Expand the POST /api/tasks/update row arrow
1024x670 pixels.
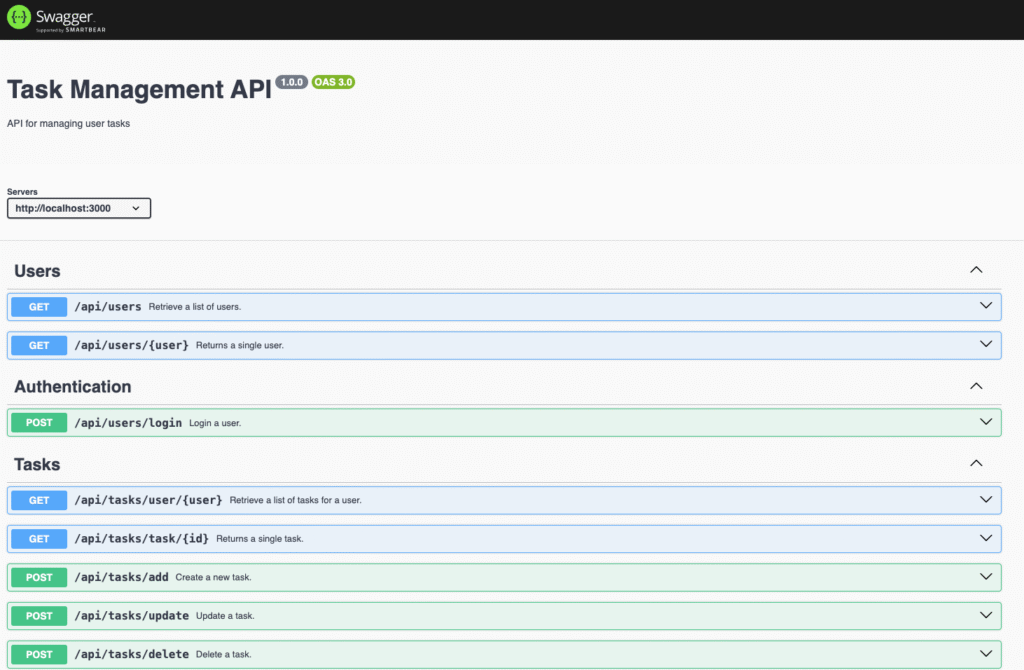point(985,615)
